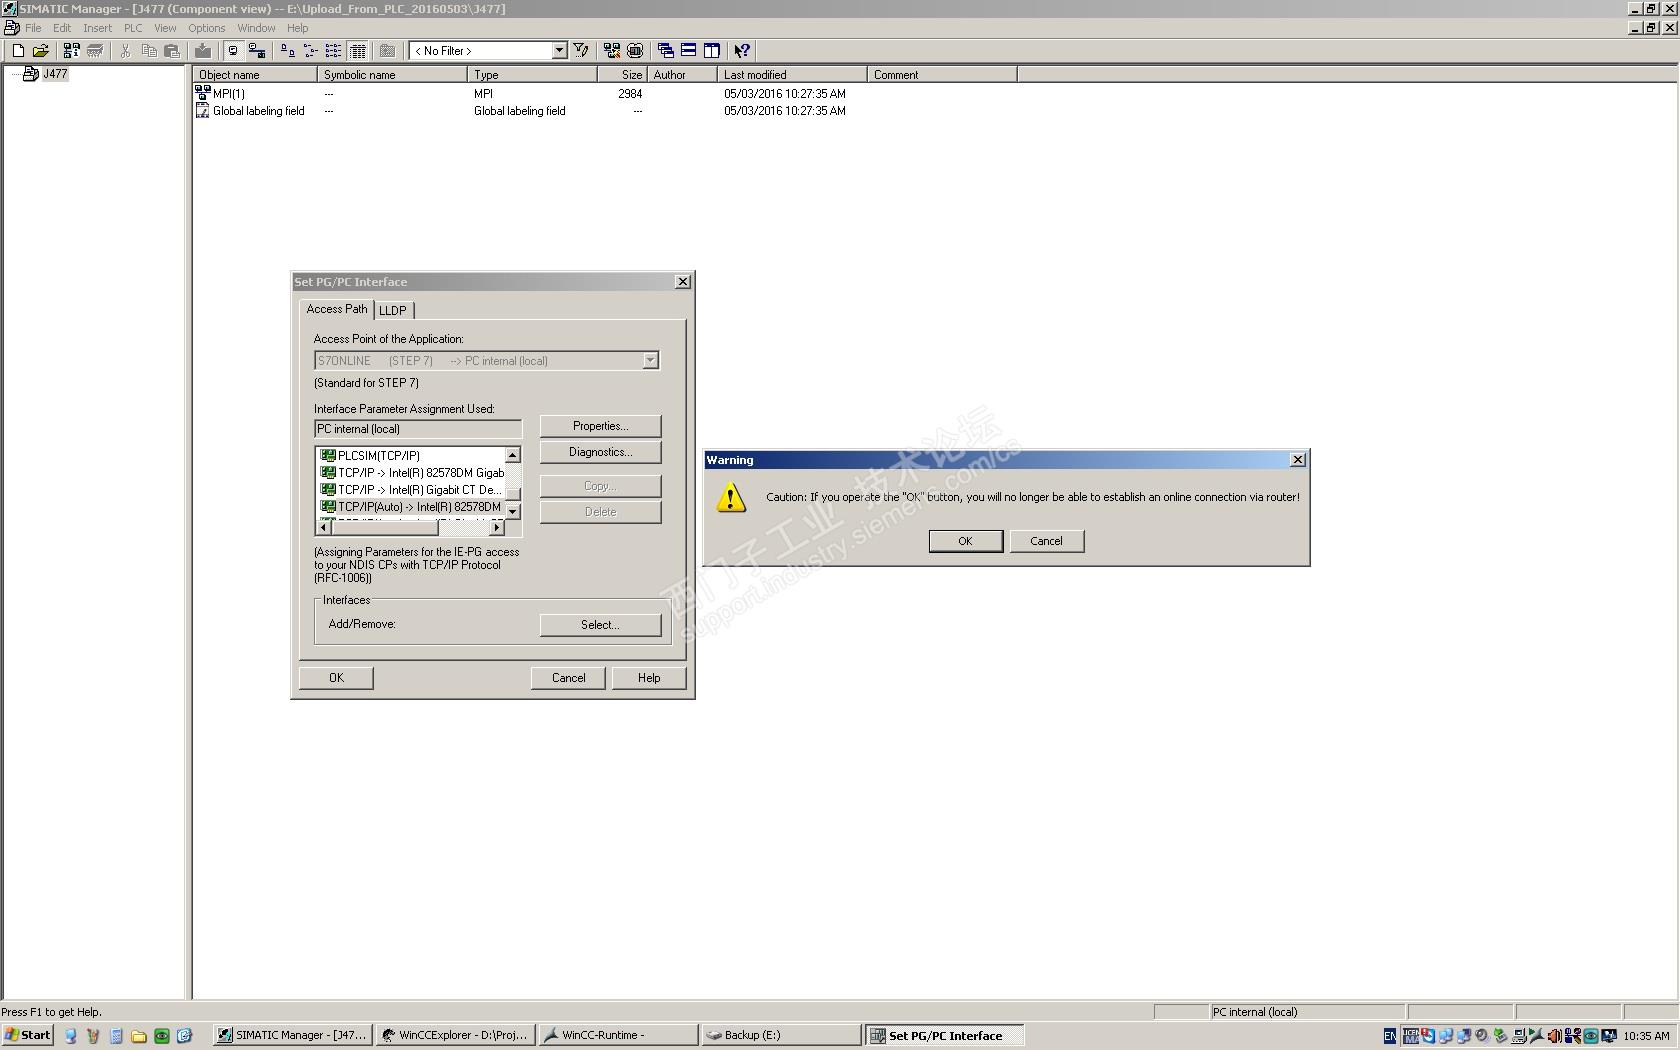Click the Windows Start button
The height and width of the screenshot is (1050, 1680).
click(x=28, y=1036)
